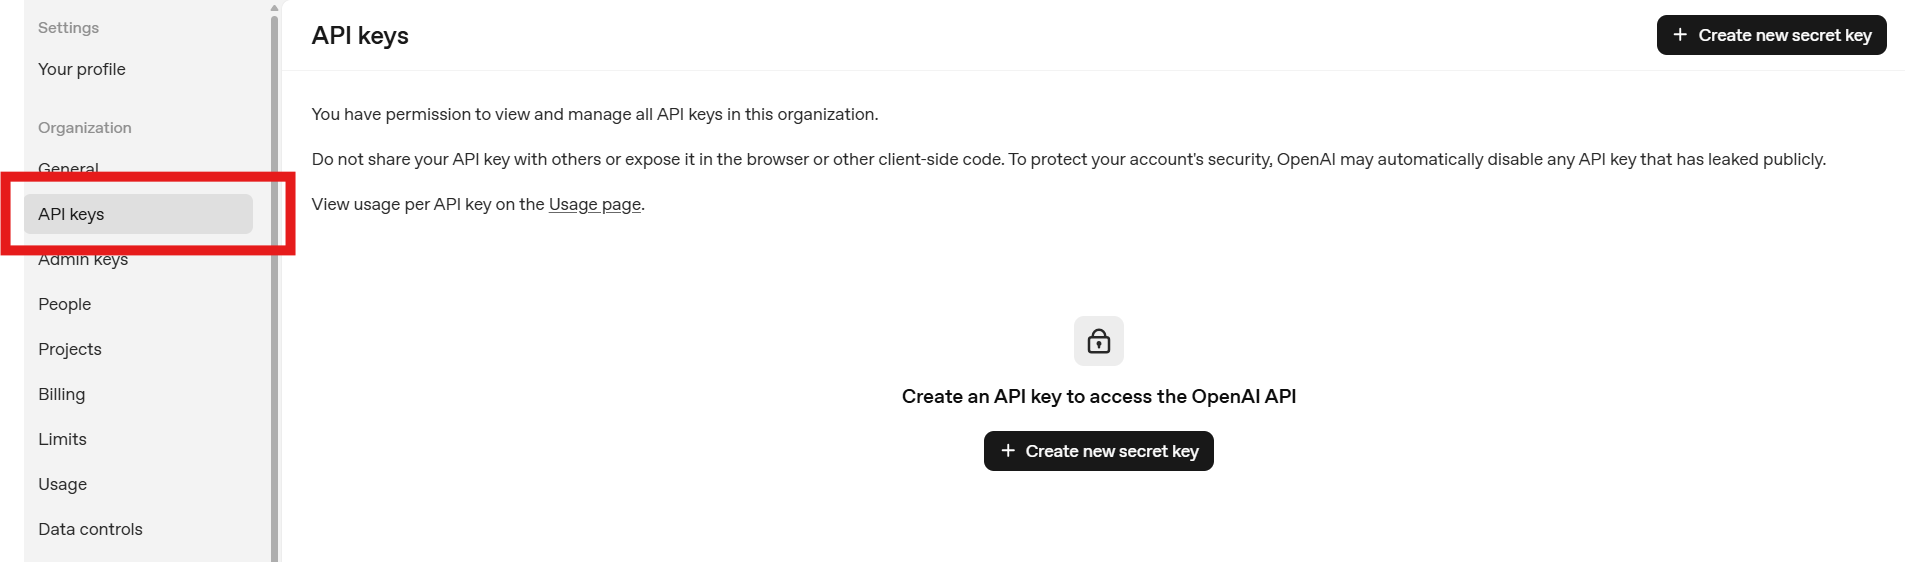Open the Limits settings

[x=62, y=439]
